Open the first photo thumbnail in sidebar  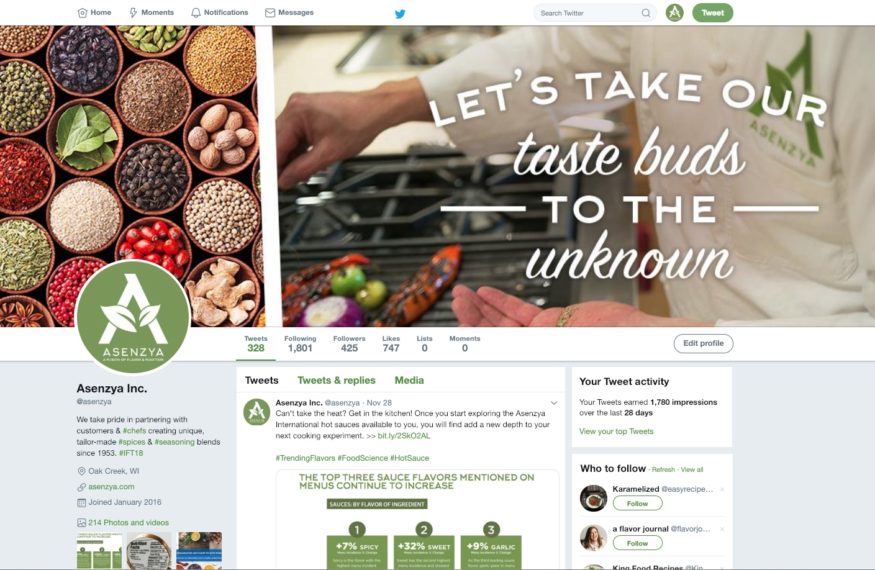(99, 550)
